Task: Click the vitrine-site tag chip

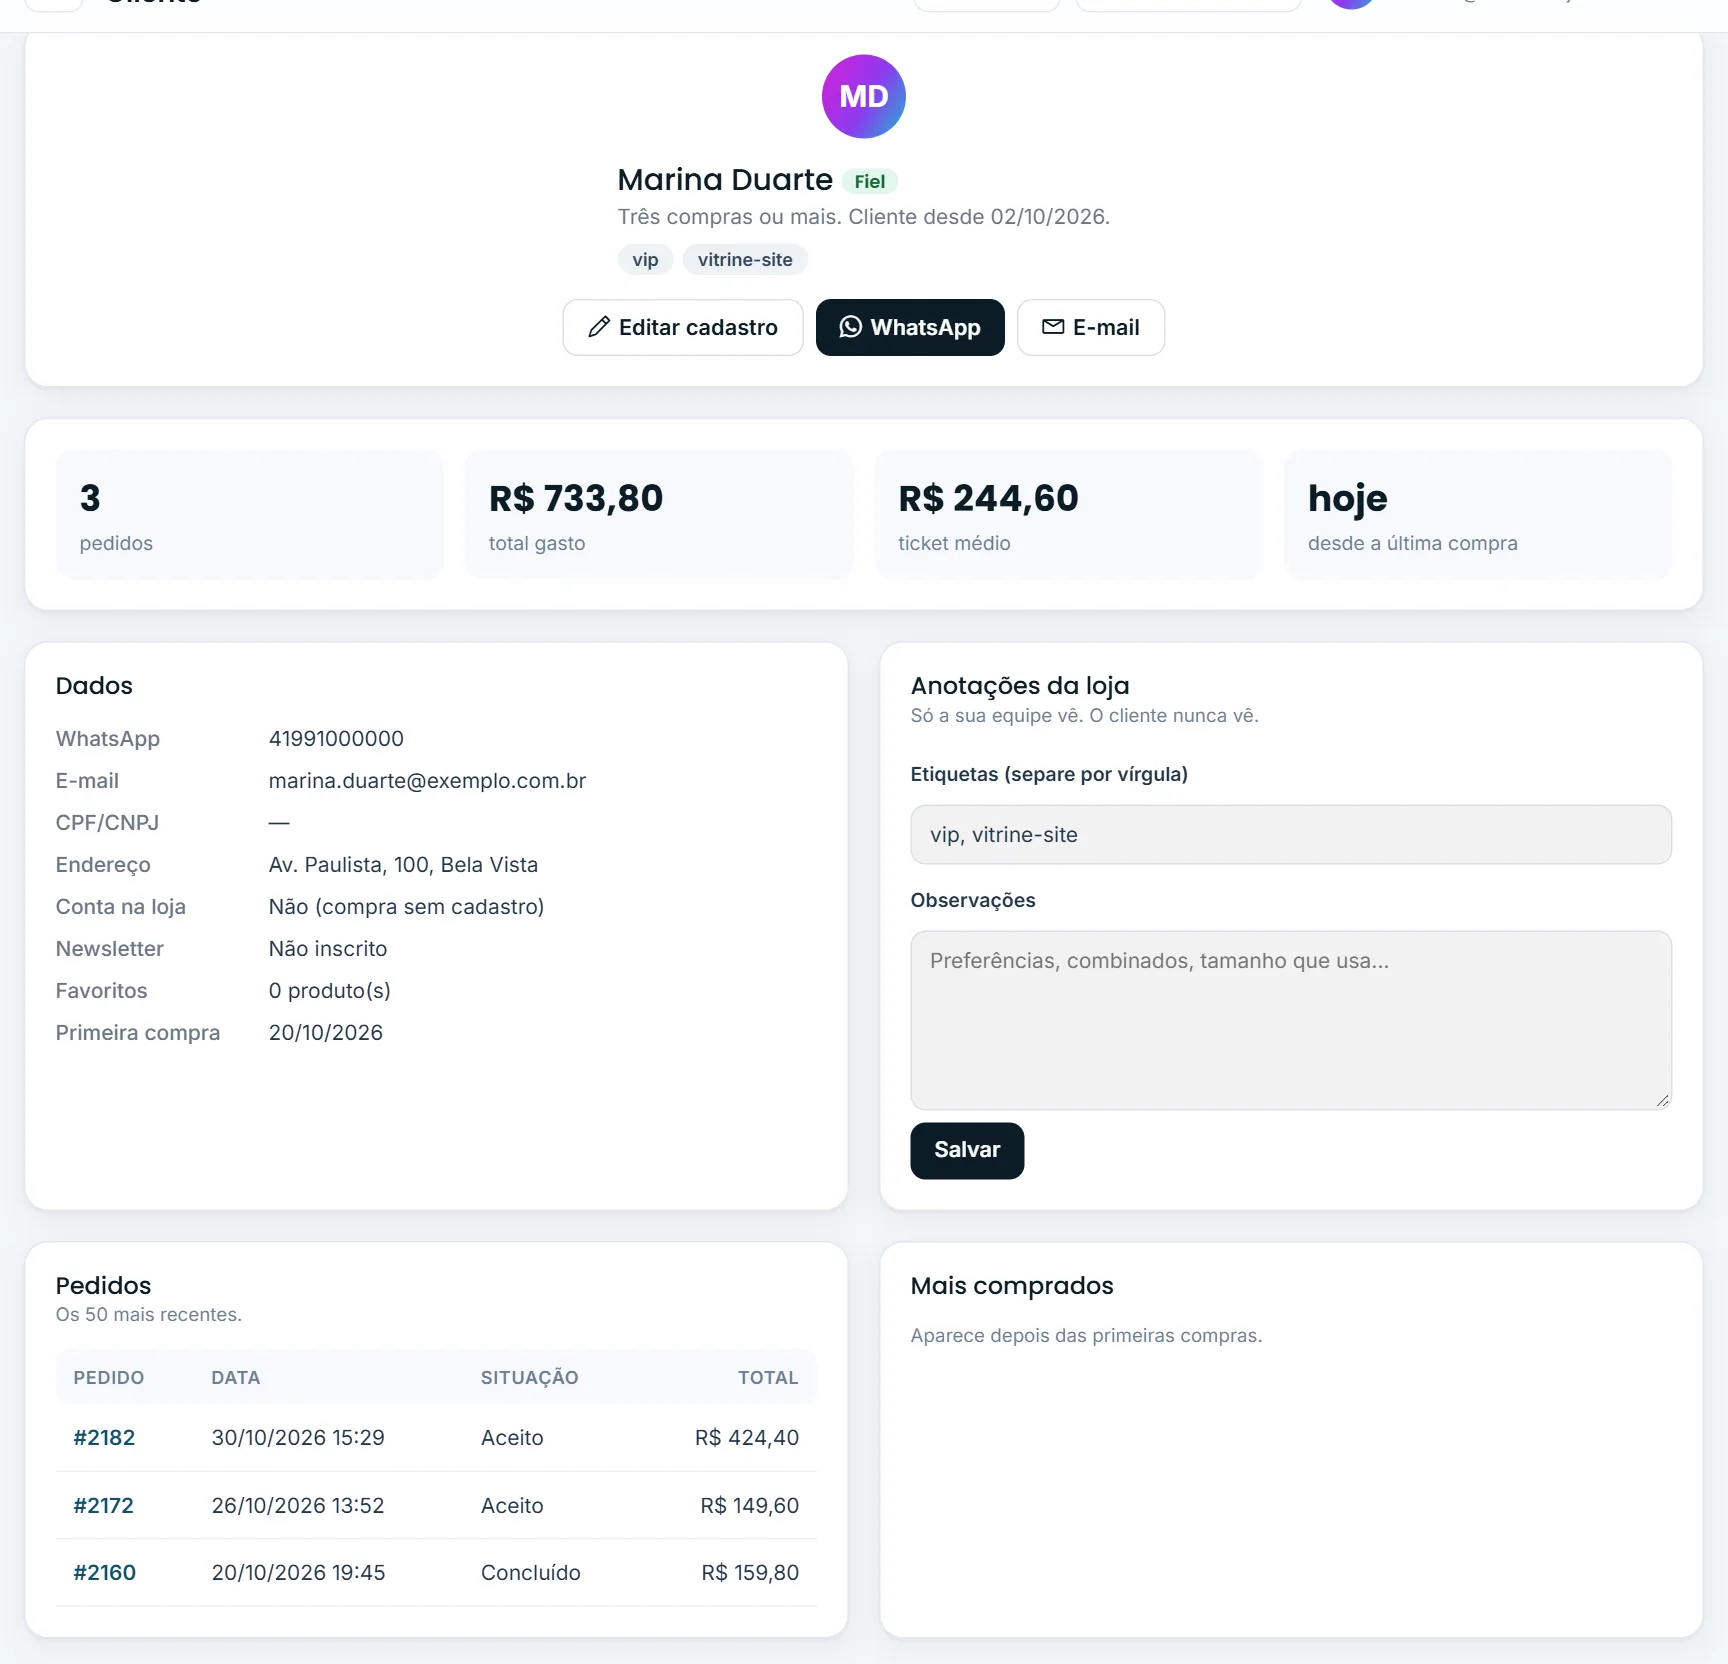Action: point(745,260)
